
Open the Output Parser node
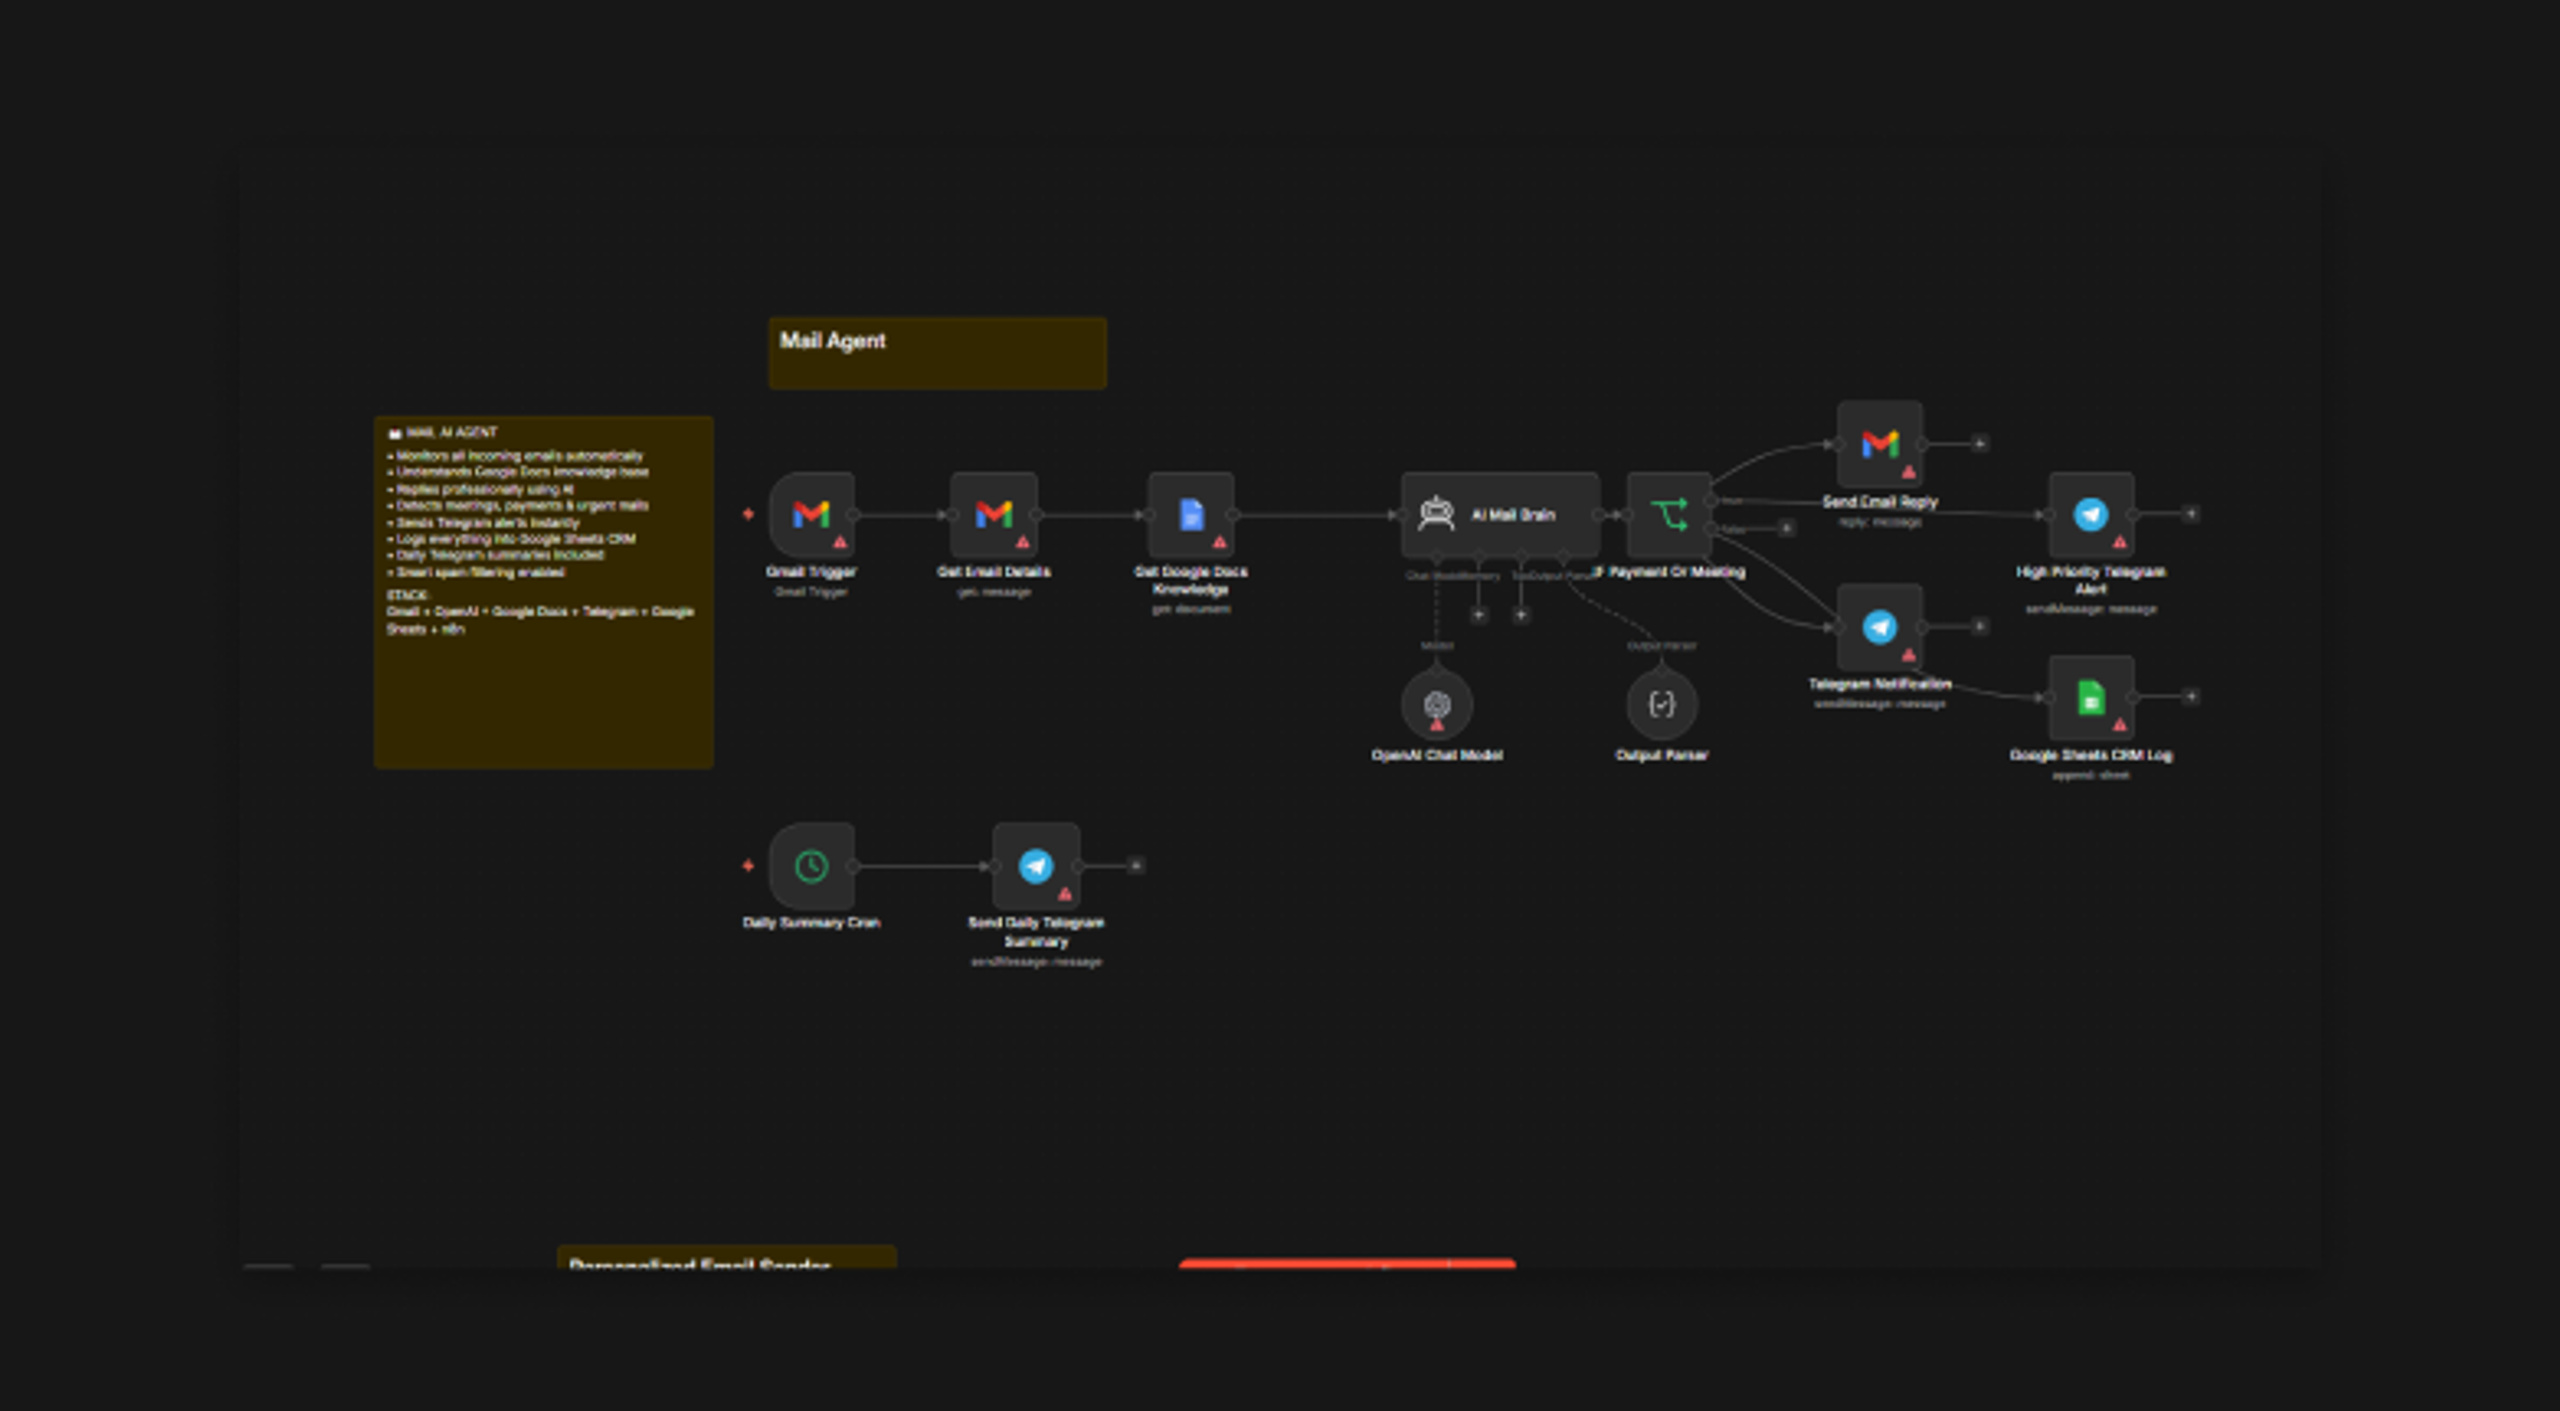click(x=1662, y=705)
